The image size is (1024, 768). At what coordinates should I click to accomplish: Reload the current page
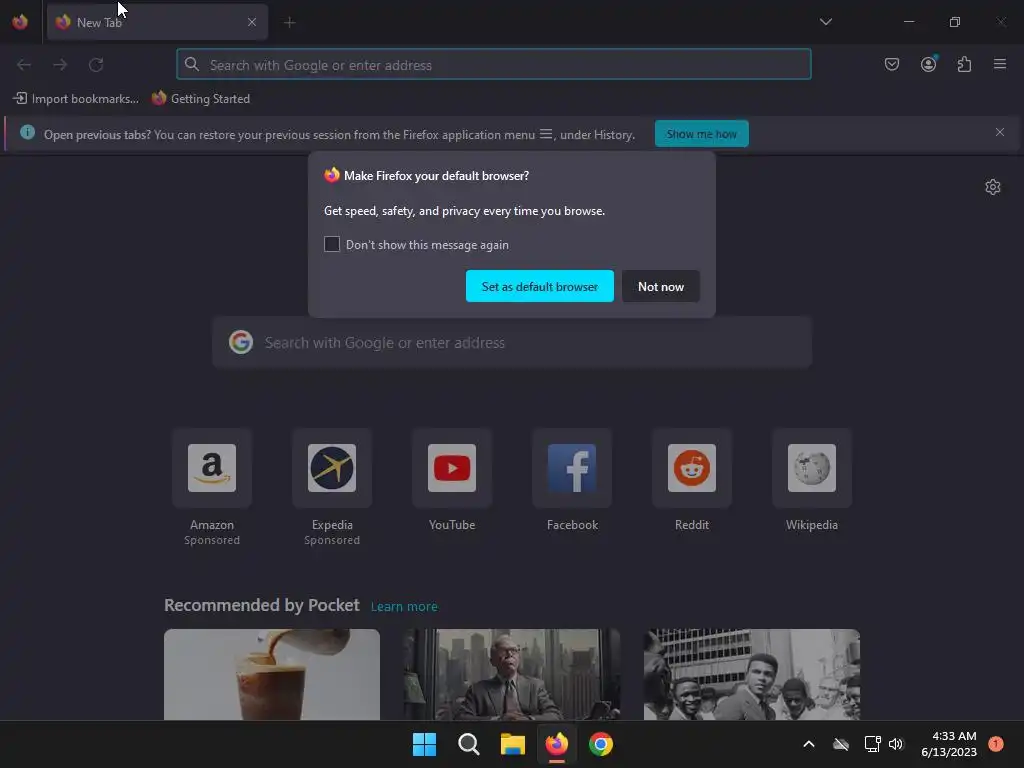click(96, 65)
